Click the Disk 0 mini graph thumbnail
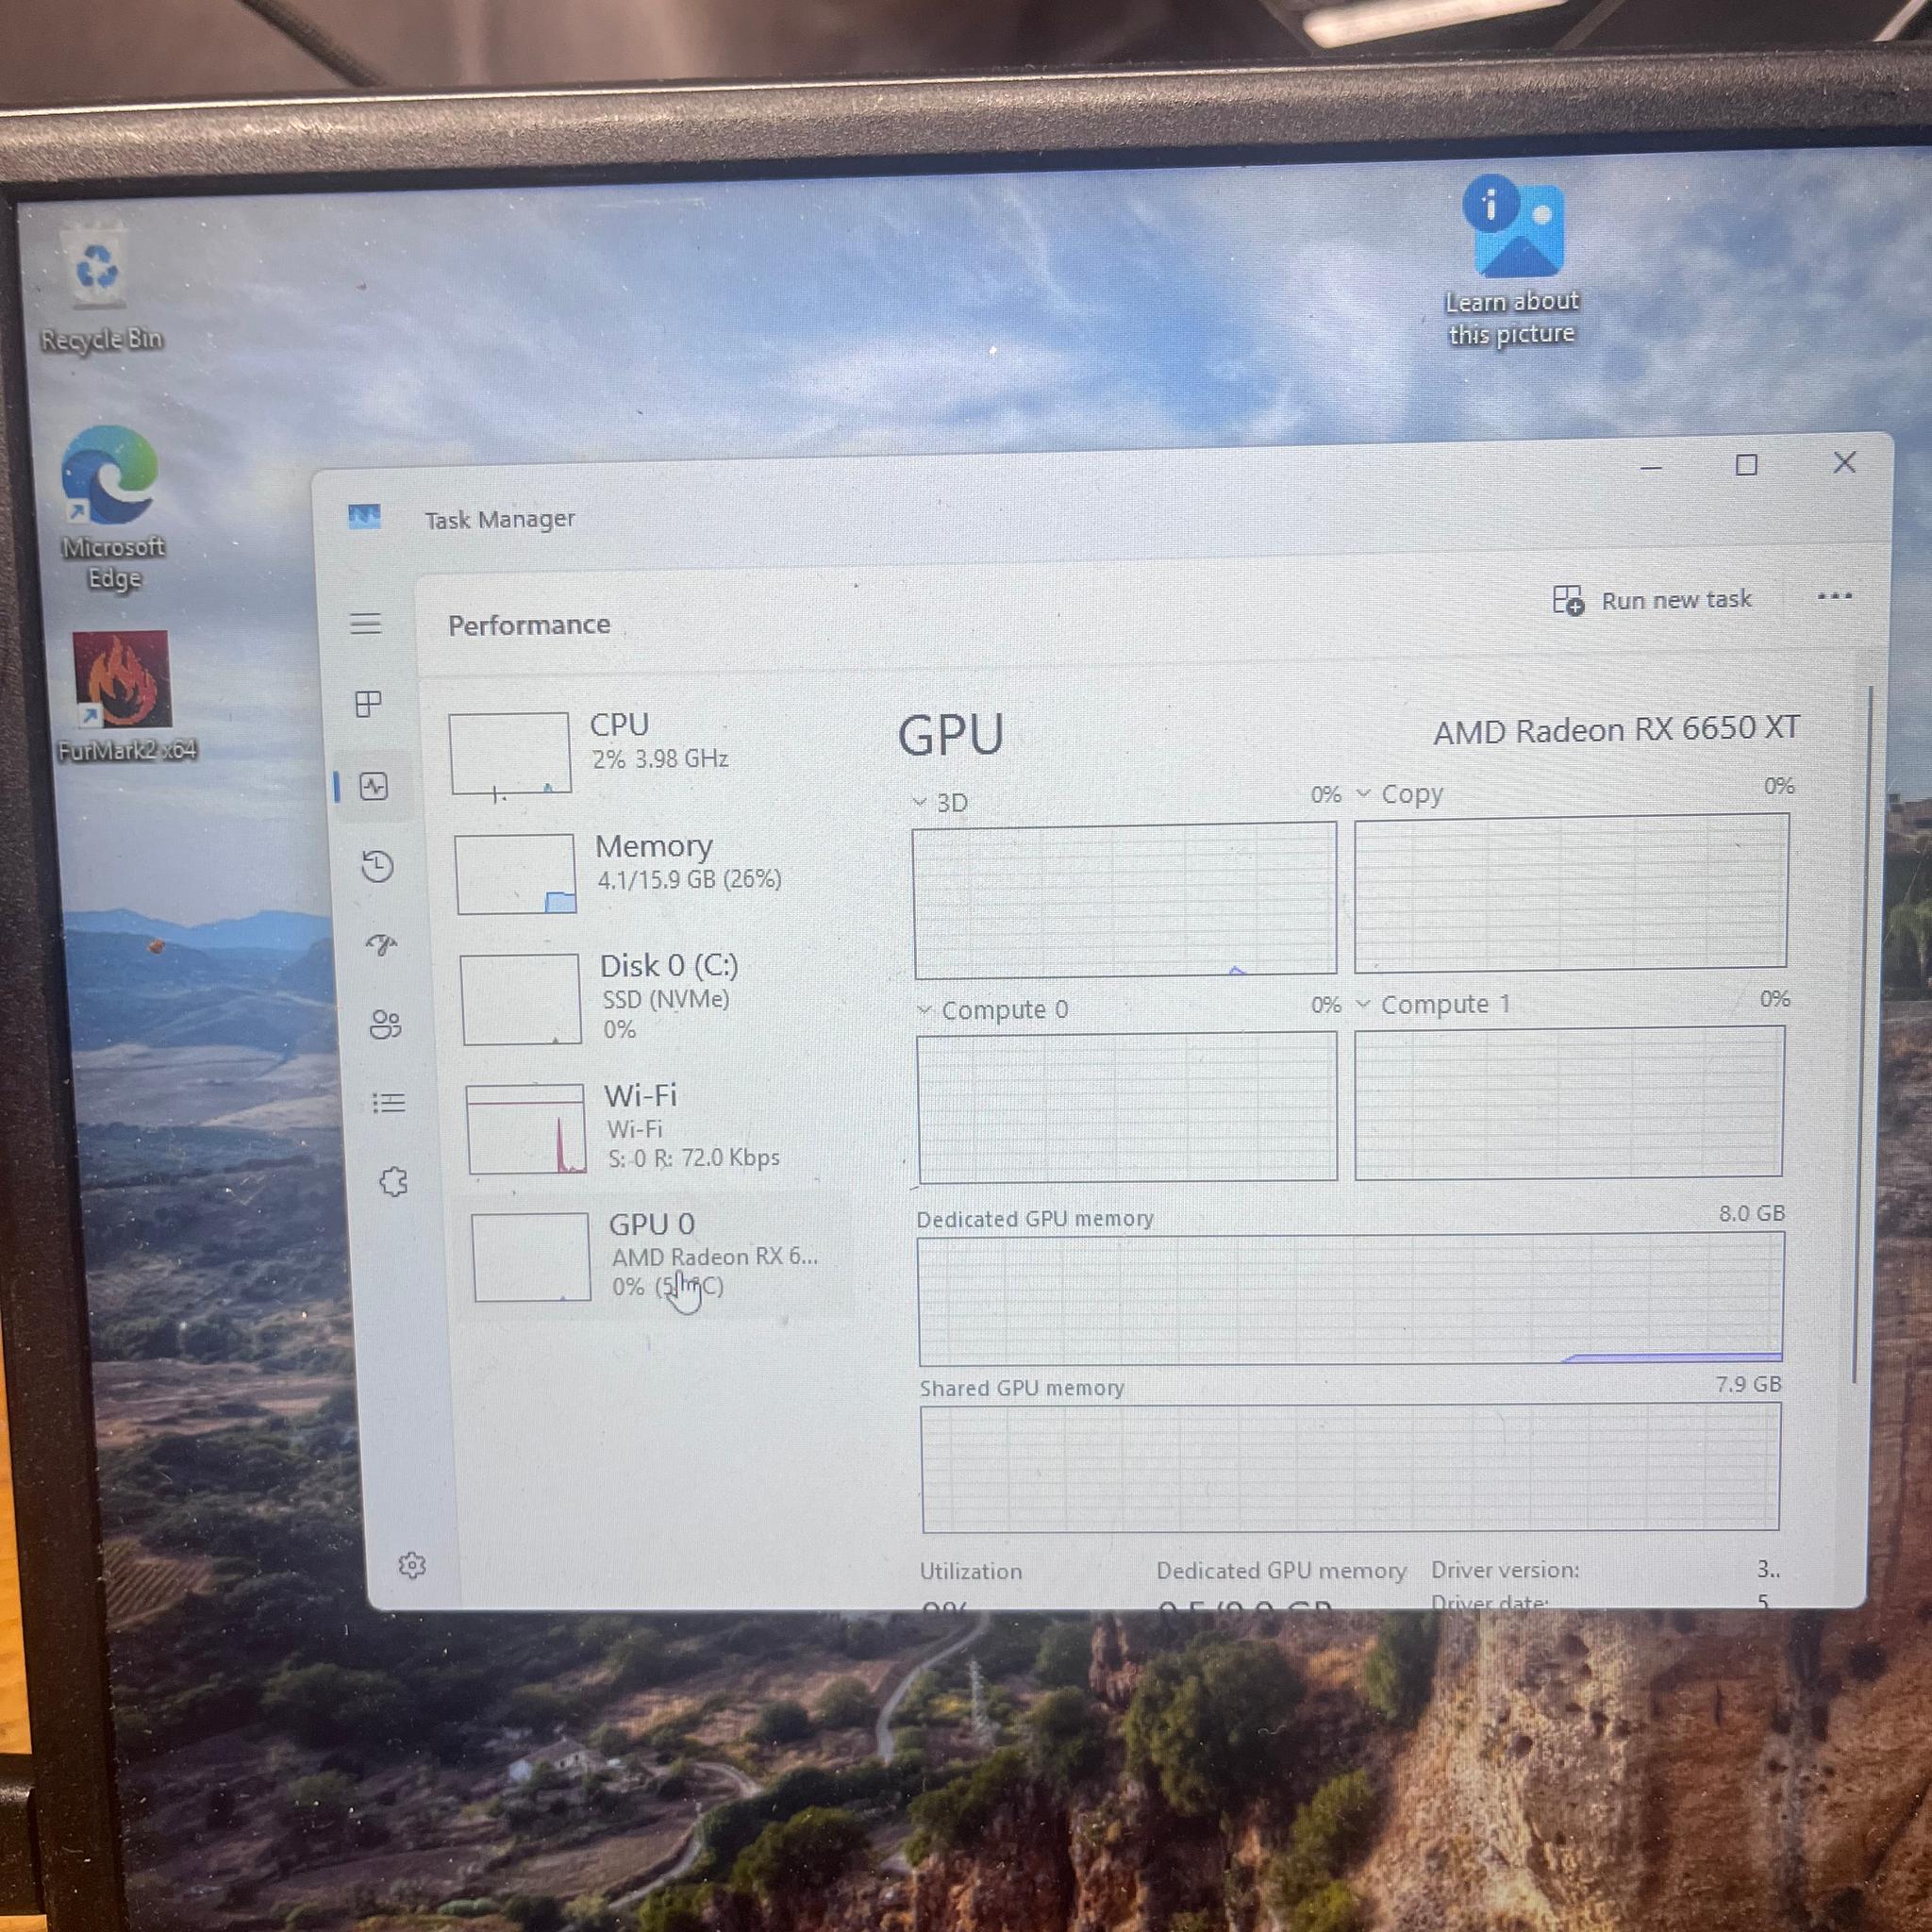This screenshot has width=1932, height=1932. [521, 999]
